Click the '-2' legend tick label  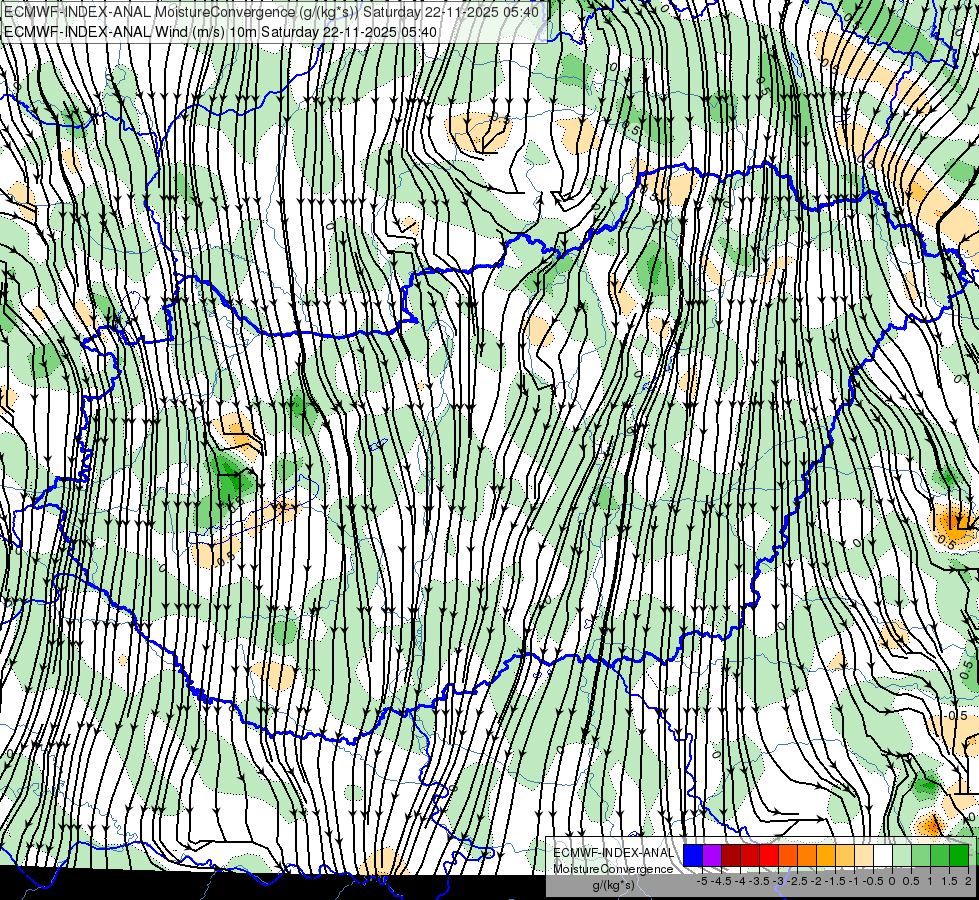[x=816, y=881]
